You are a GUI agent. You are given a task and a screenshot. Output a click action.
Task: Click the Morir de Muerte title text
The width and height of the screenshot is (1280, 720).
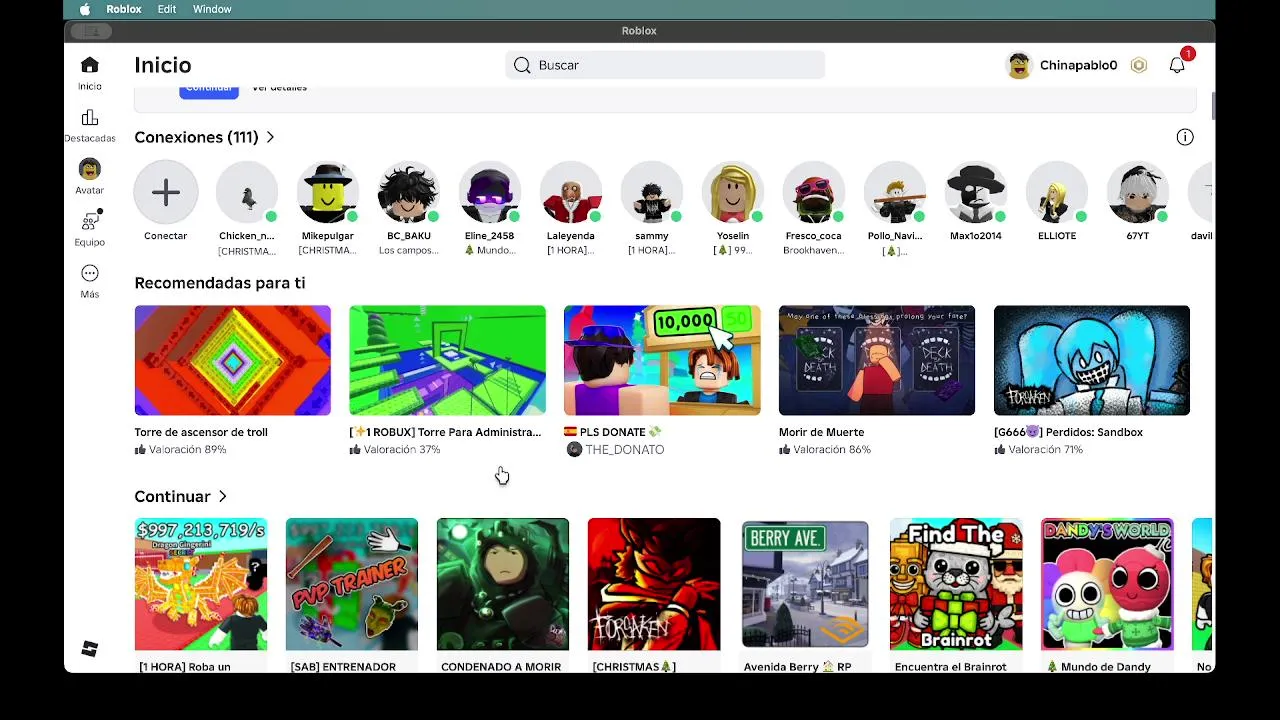tap(821, 432)
